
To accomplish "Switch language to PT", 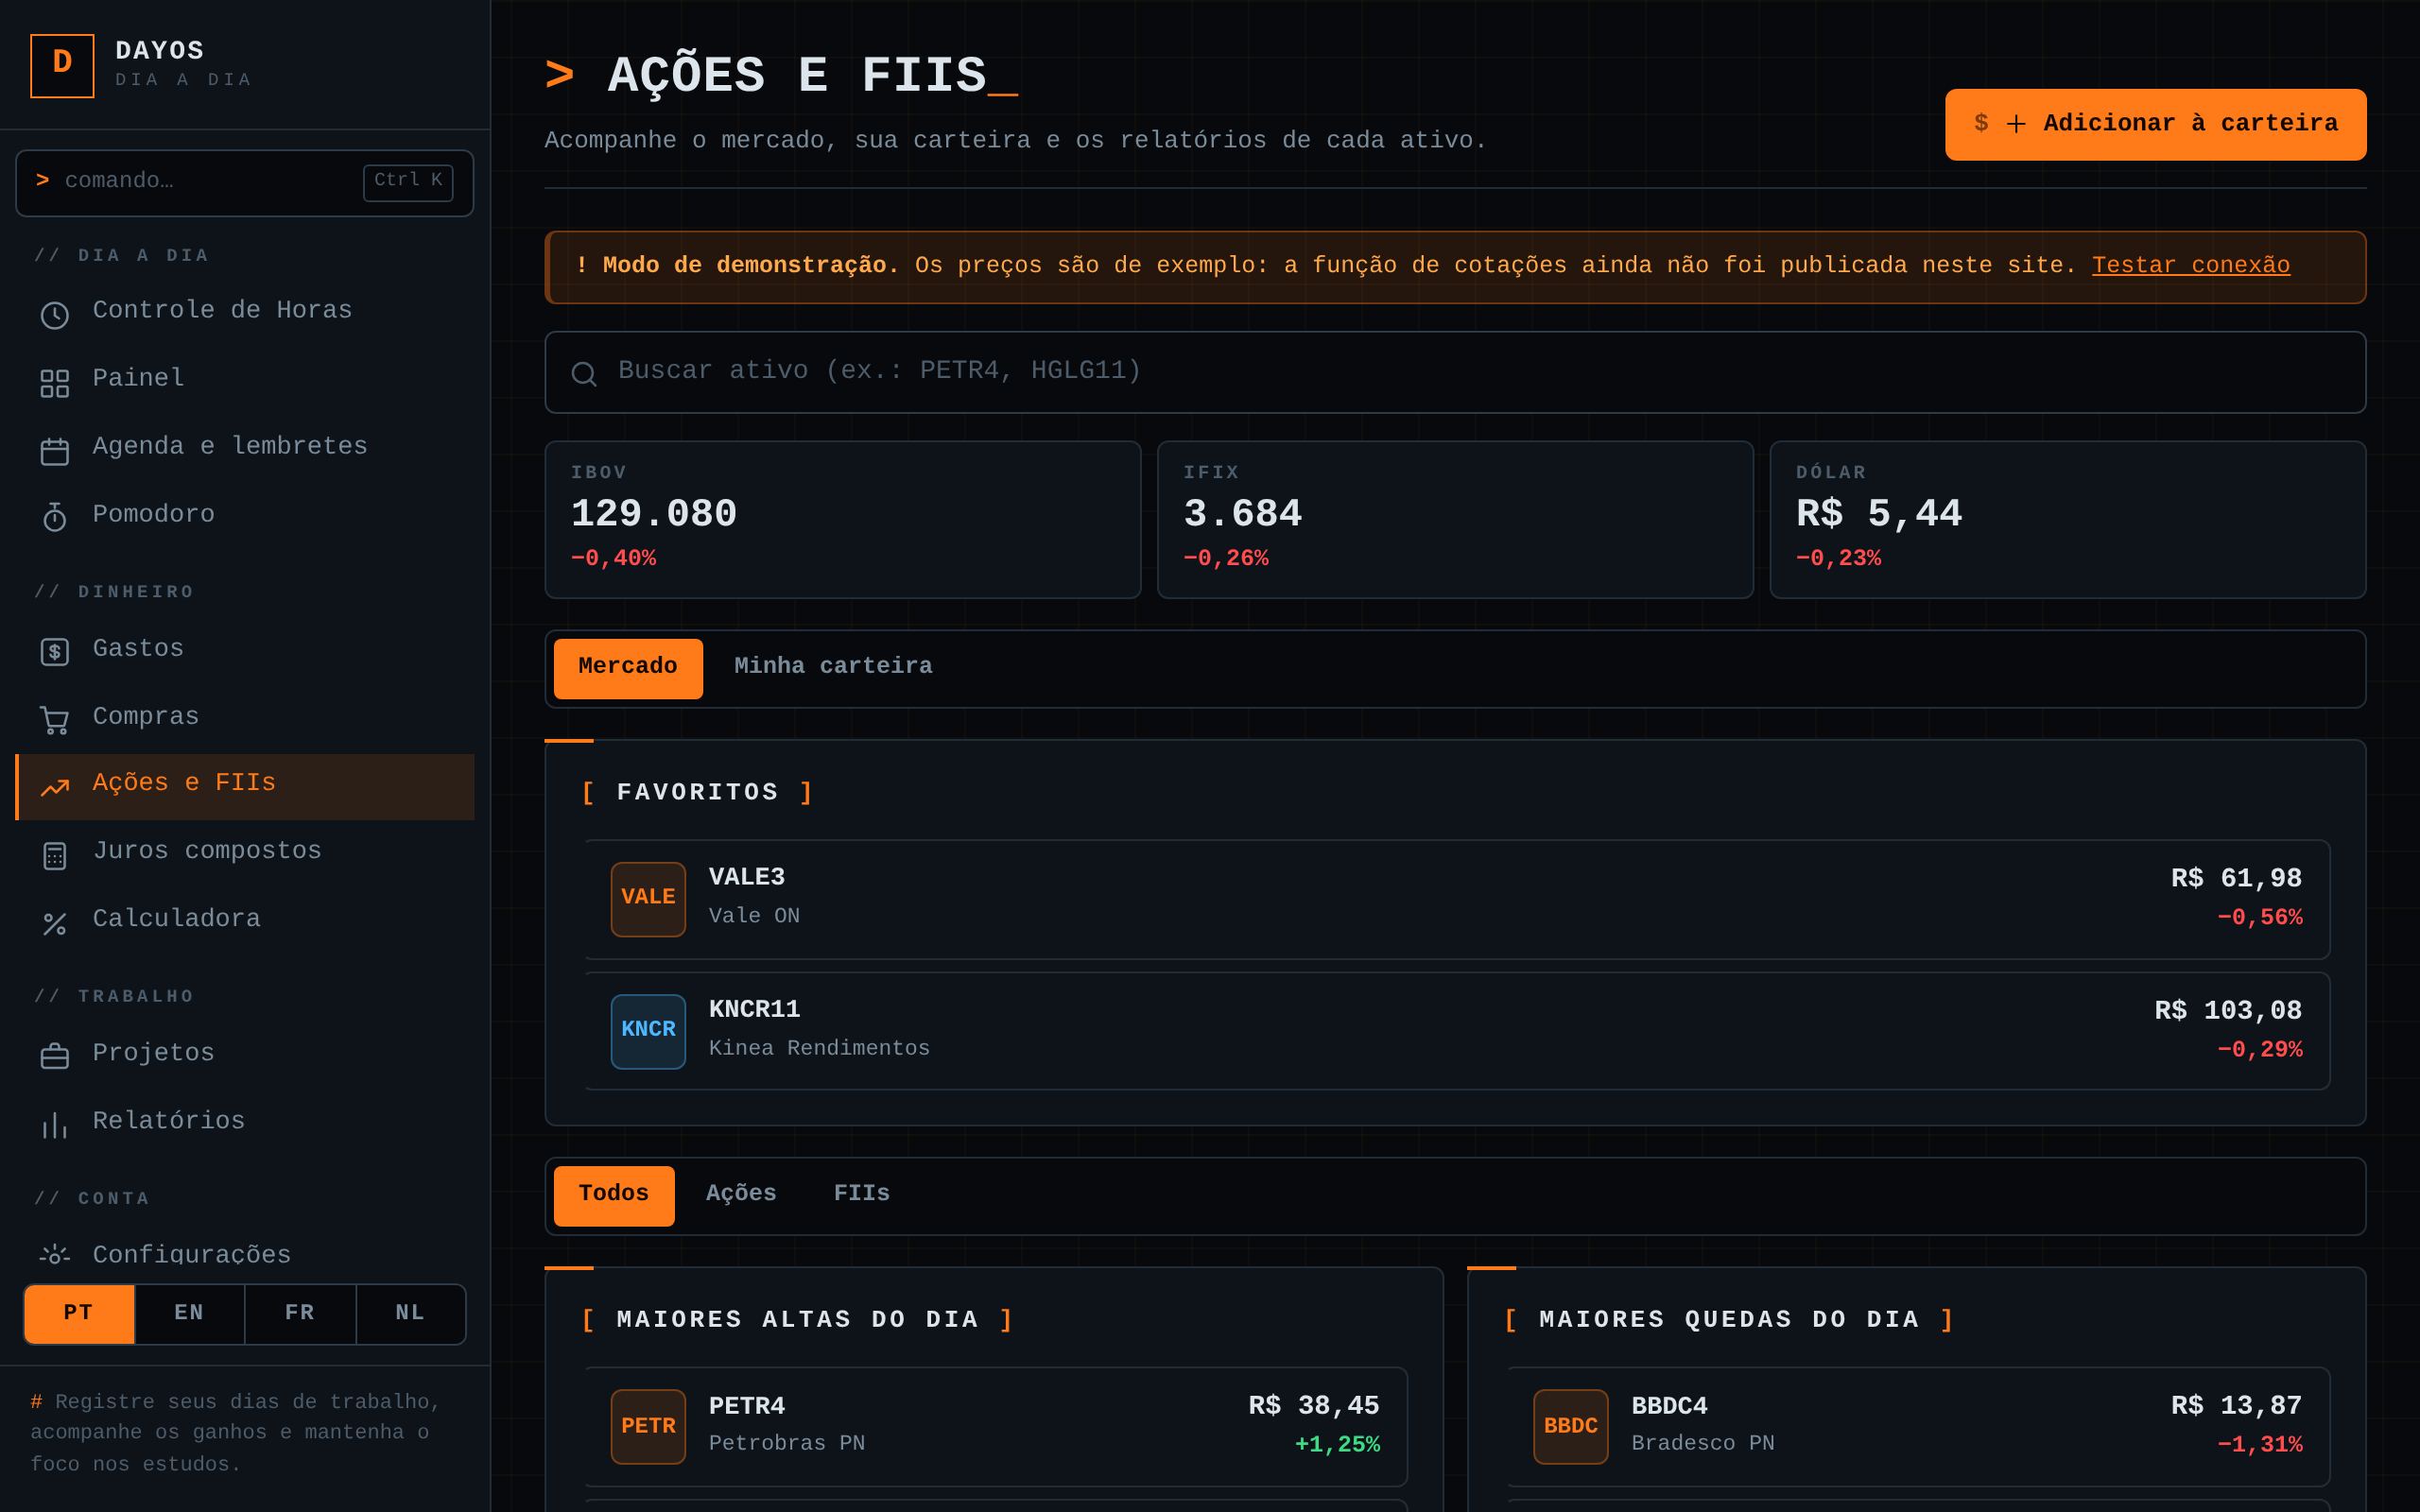I will (79, 1313).
